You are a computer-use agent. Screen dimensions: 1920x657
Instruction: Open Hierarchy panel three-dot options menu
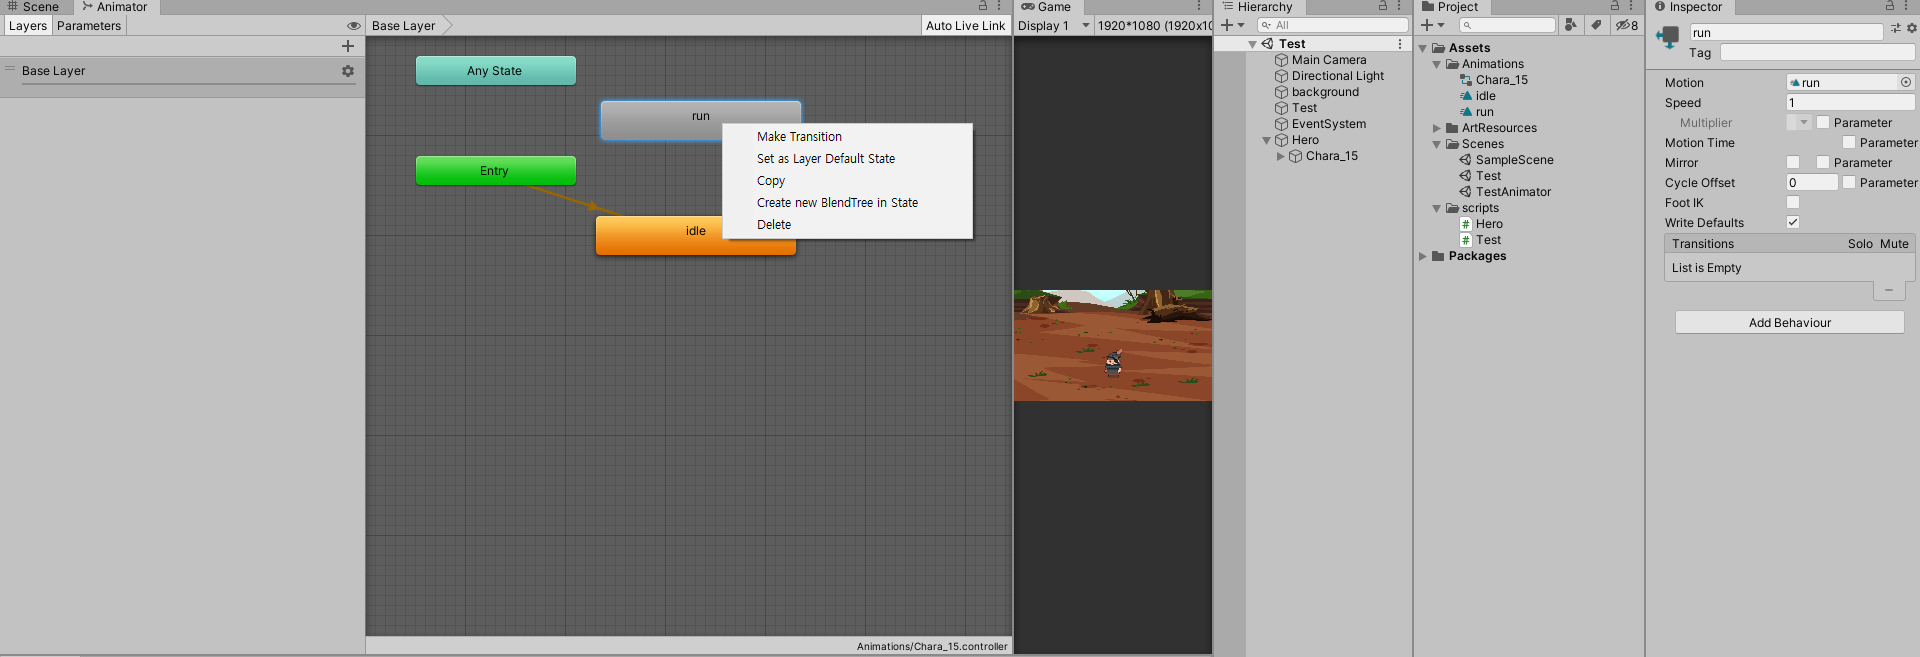click(x=1399, y=6)
